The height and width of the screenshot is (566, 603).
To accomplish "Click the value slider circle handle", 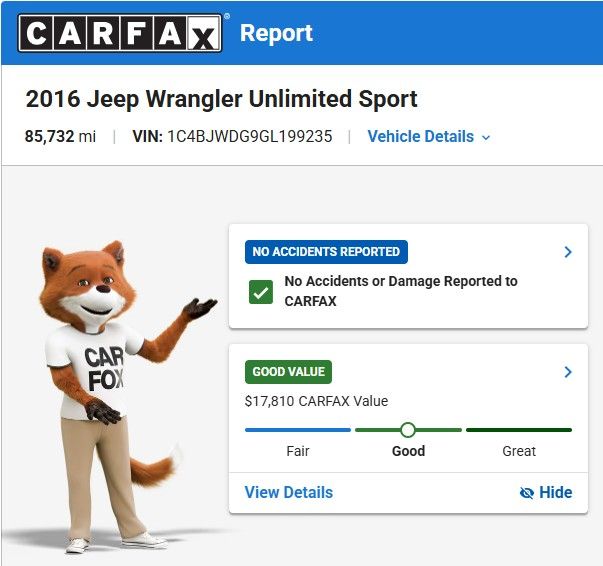I will 408,430.
